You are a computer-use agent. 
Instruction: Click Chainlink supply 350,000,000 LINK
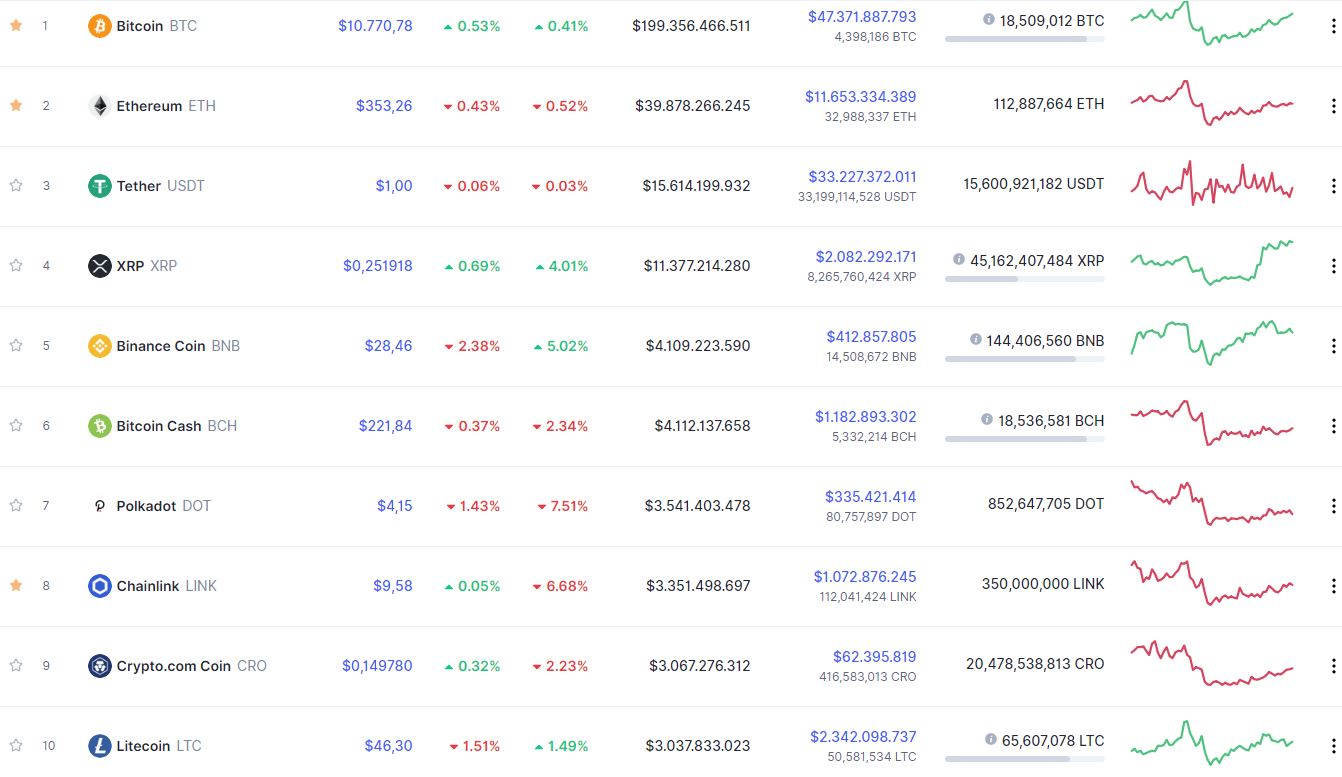pyautogui.click(x=1043, y=584)
